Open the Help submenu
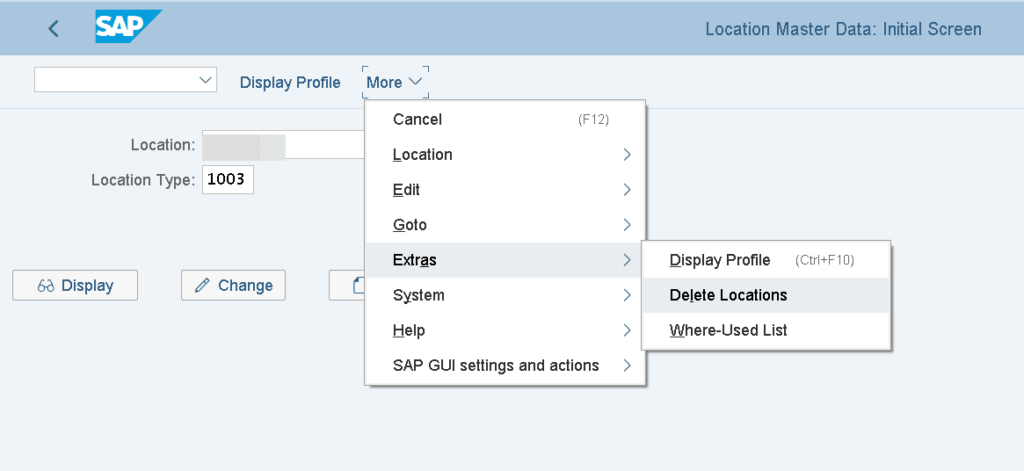This screenshot has height=471, width=1024. [506, 330]
